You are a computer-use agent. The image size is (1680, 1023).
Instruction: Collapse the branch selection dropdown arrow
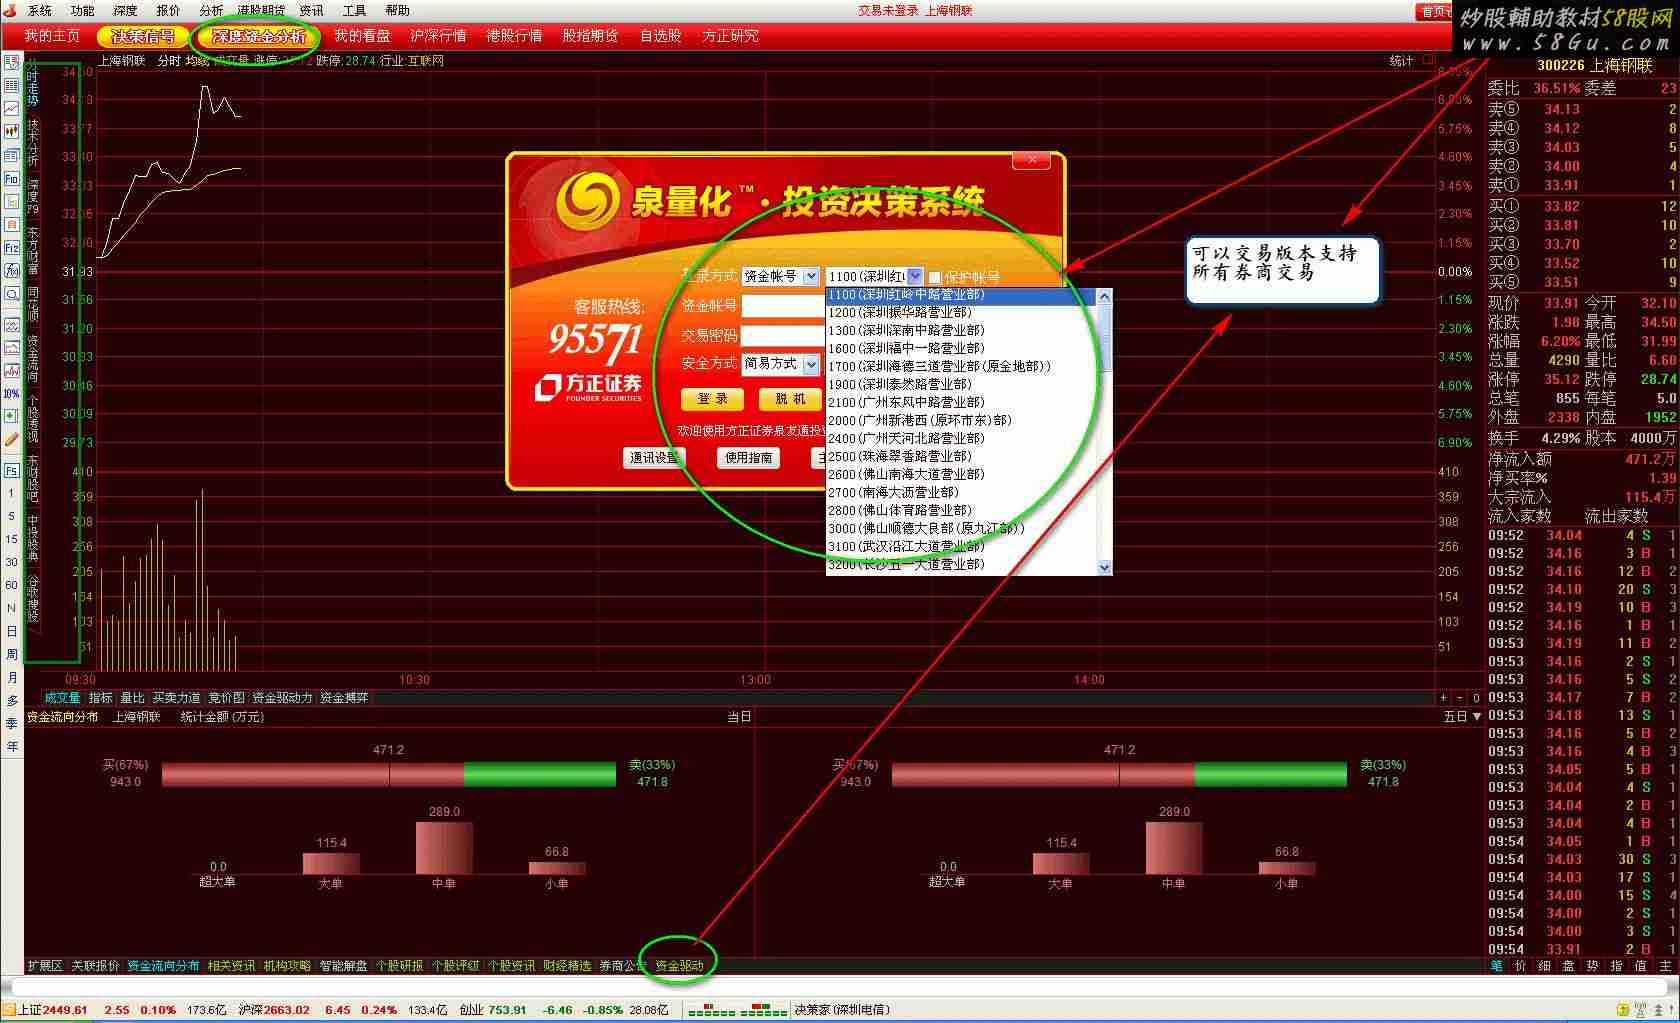pos(915,276)
